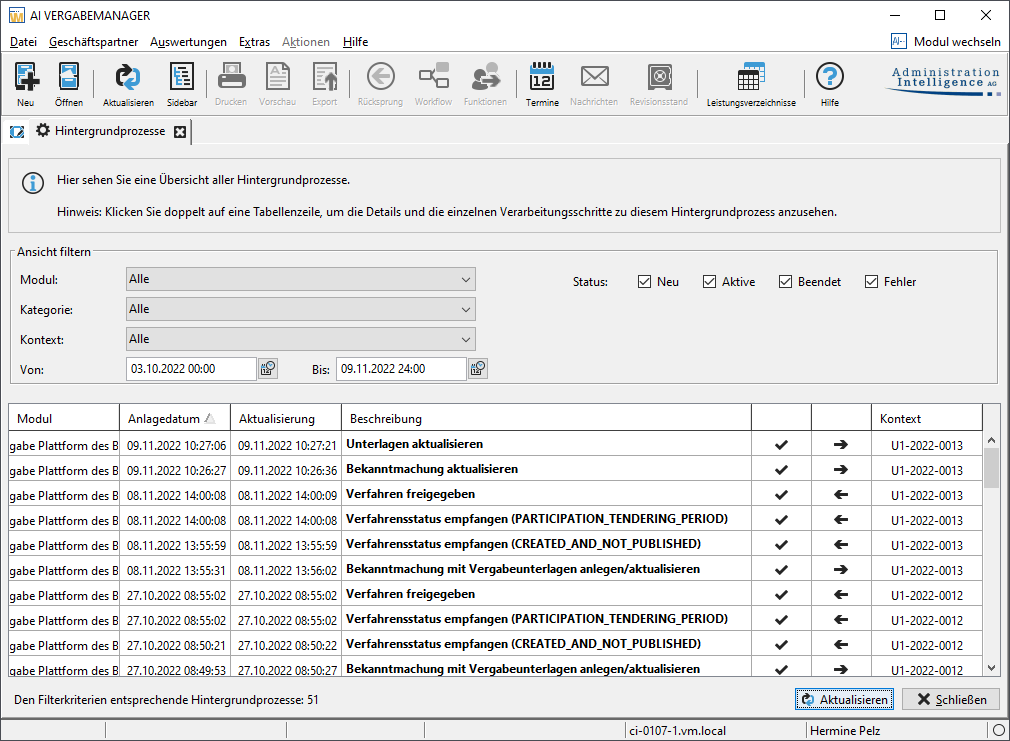The image size is (1010, 741).
Task: Click into the Von date field
Action: (x=191, y=369)
